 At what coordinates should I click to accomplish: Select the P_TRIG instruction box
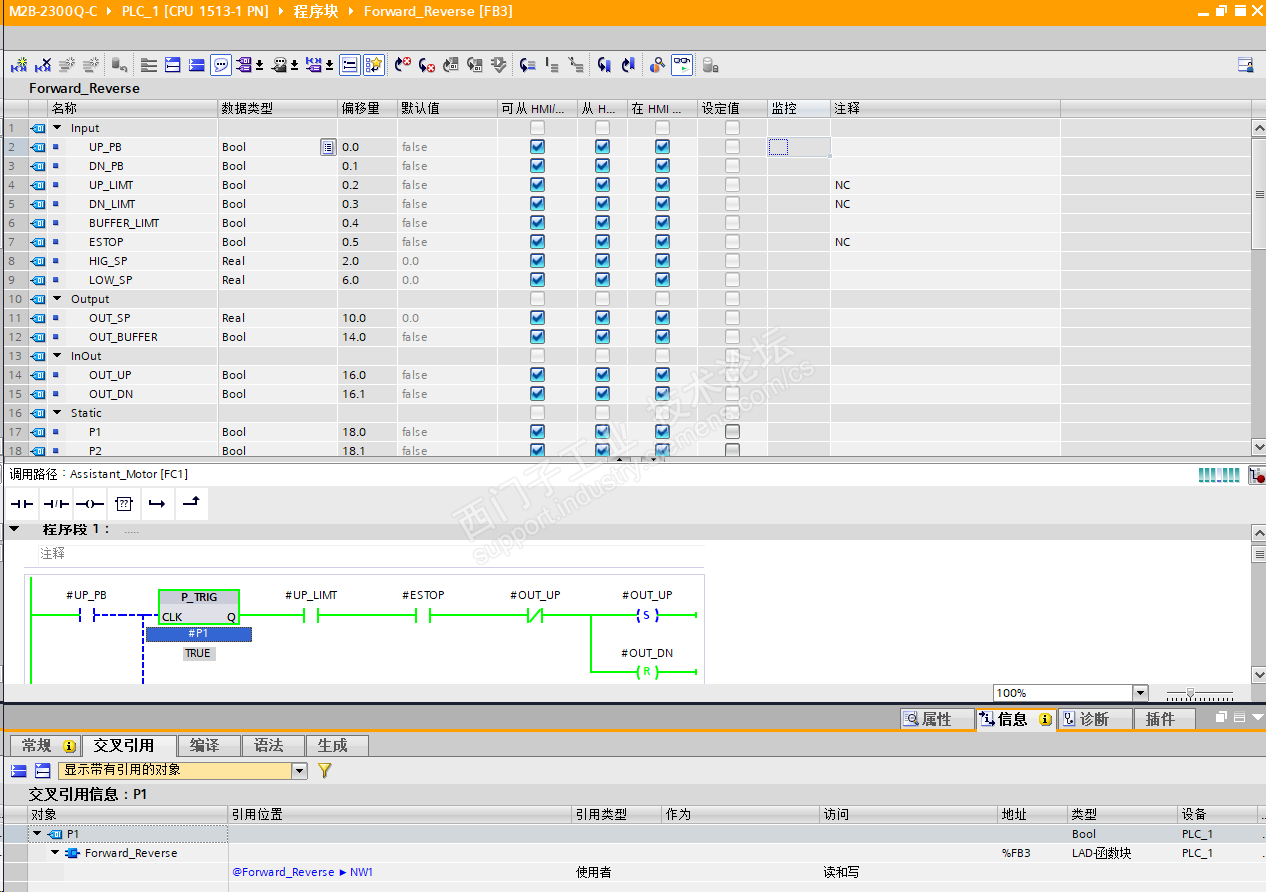coord(198,606)
